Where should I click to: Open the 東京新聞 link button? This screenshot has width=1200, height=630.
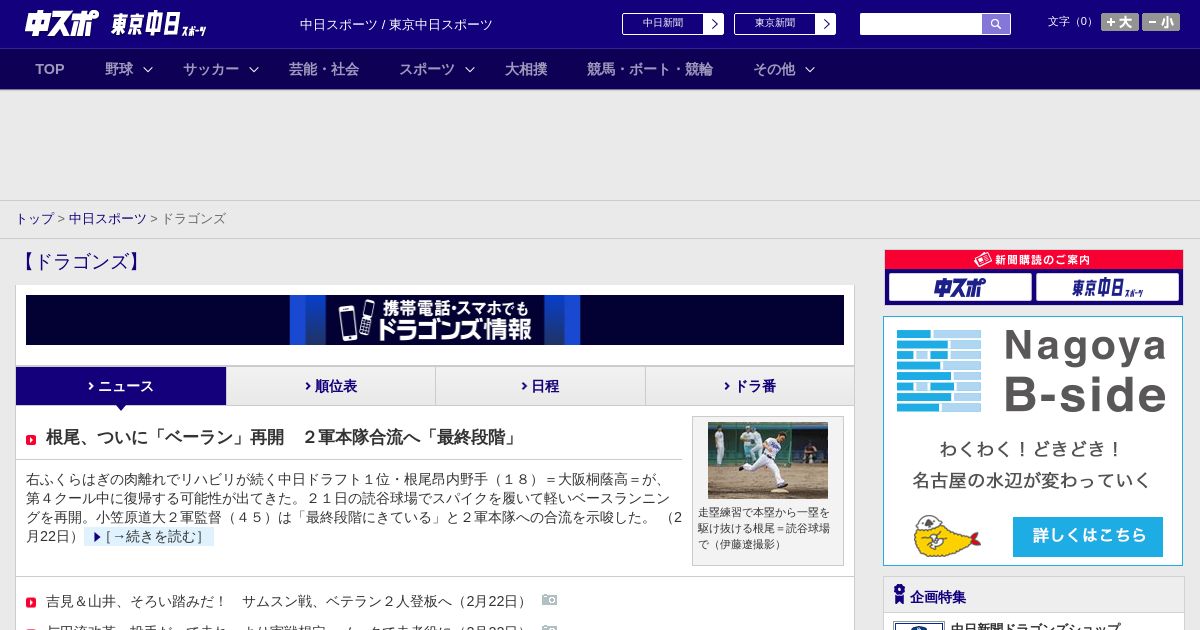tap(774, 24)
